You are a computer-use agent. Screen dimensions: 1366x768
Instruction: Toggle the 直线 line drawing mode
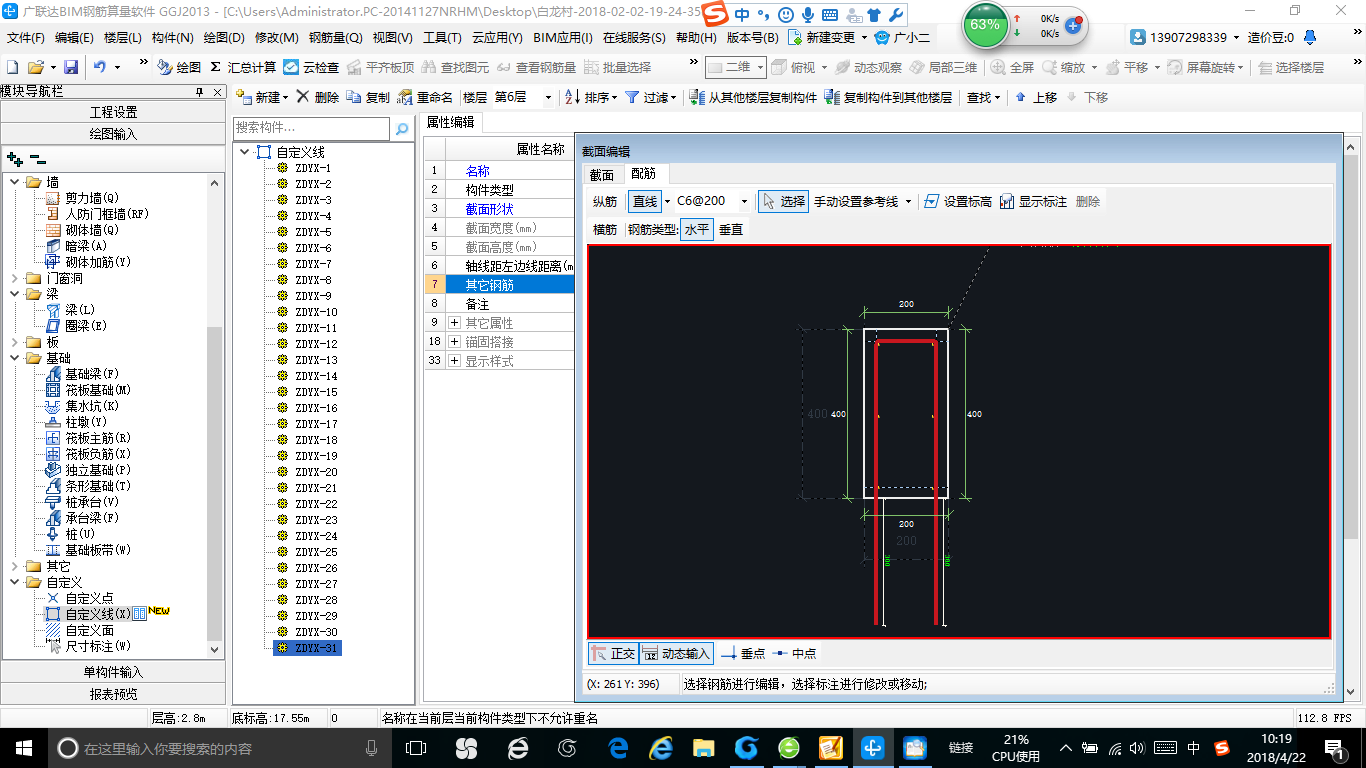tap(645, 201)
